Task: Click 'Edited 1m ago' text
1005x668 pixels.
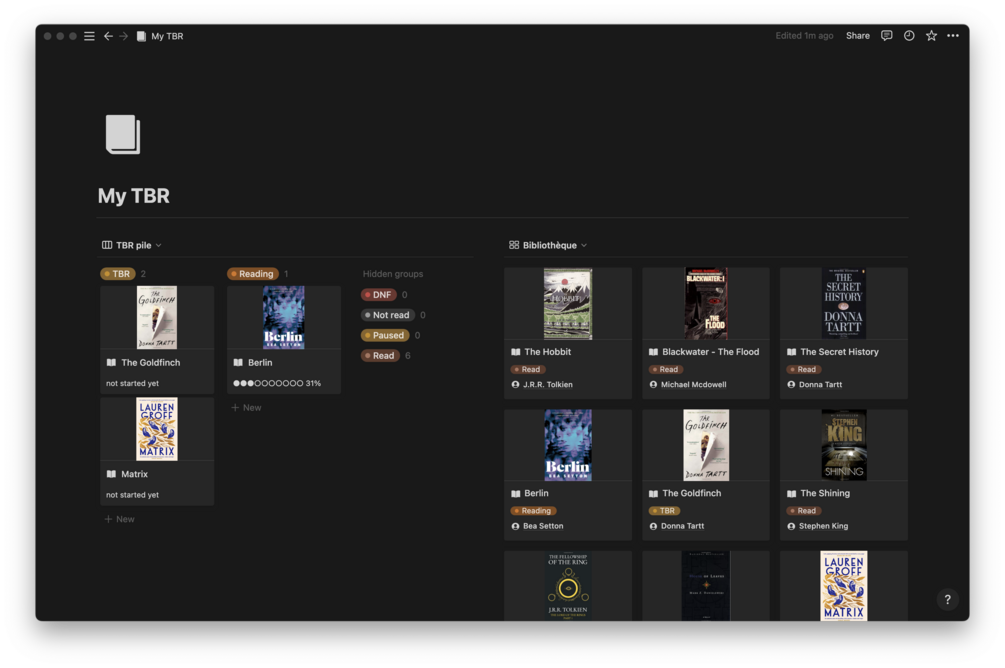Action: coord(804,35)
